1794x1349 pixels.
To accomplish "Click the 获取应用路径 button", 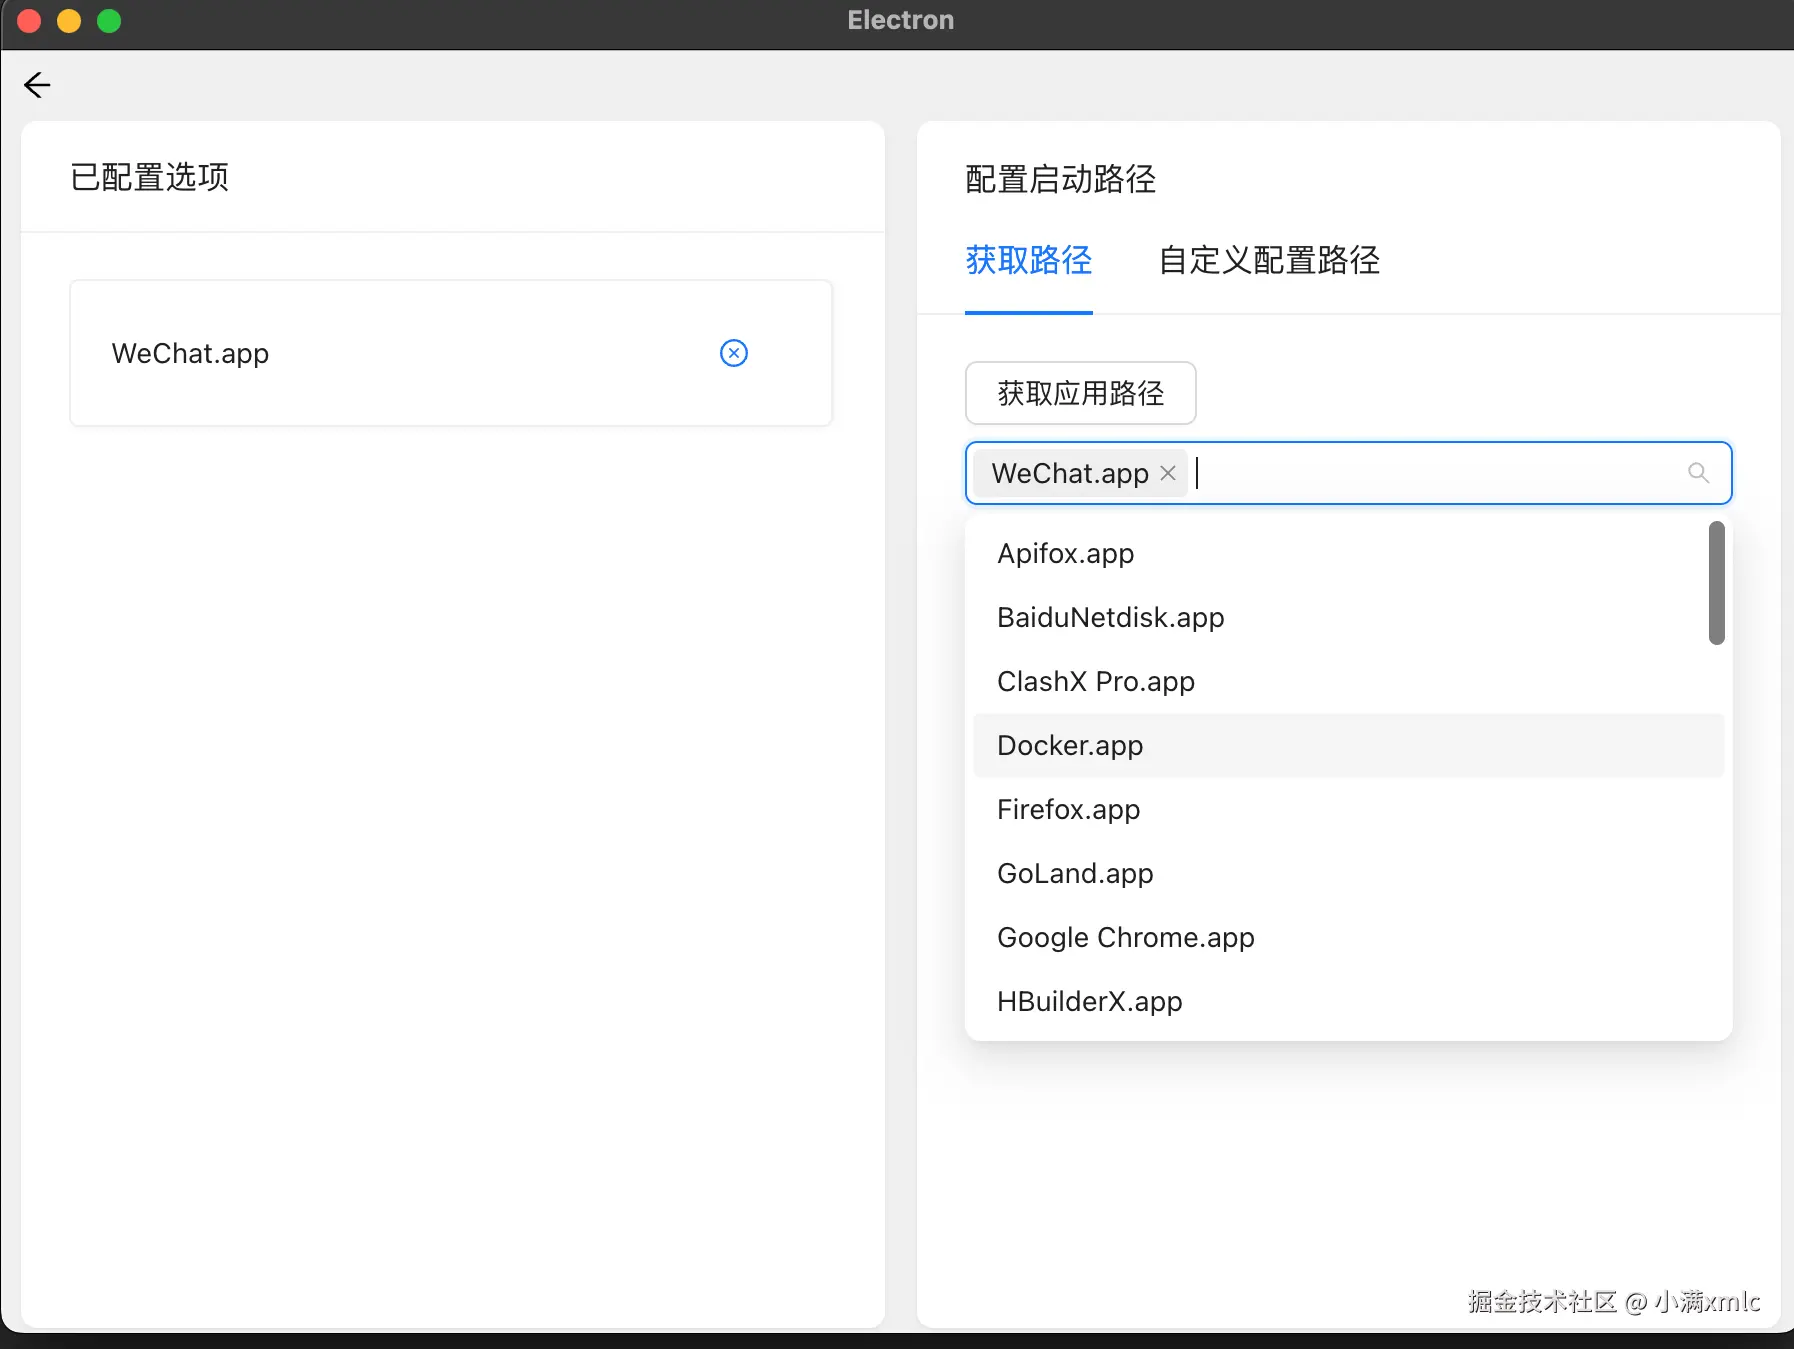I will pyautogui.click(x=1080, y=393).
